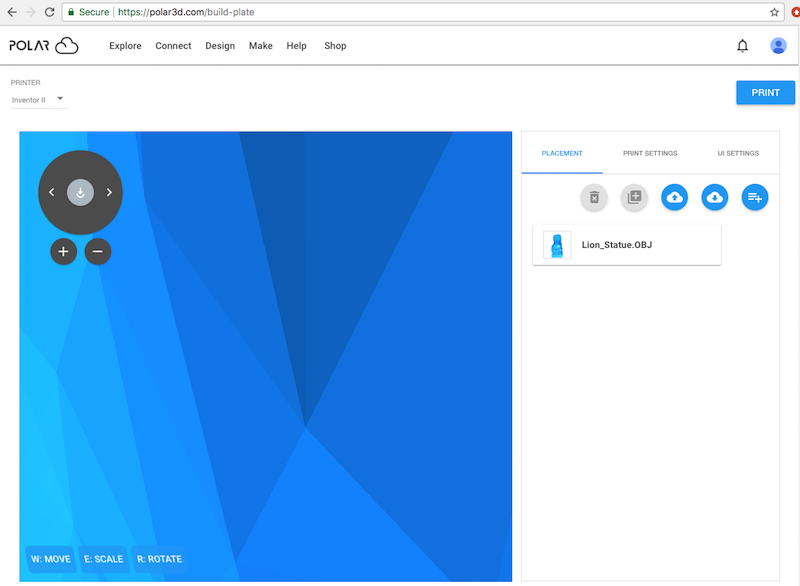Select the Lion_Statue.OBJ file name

[617, 245]
